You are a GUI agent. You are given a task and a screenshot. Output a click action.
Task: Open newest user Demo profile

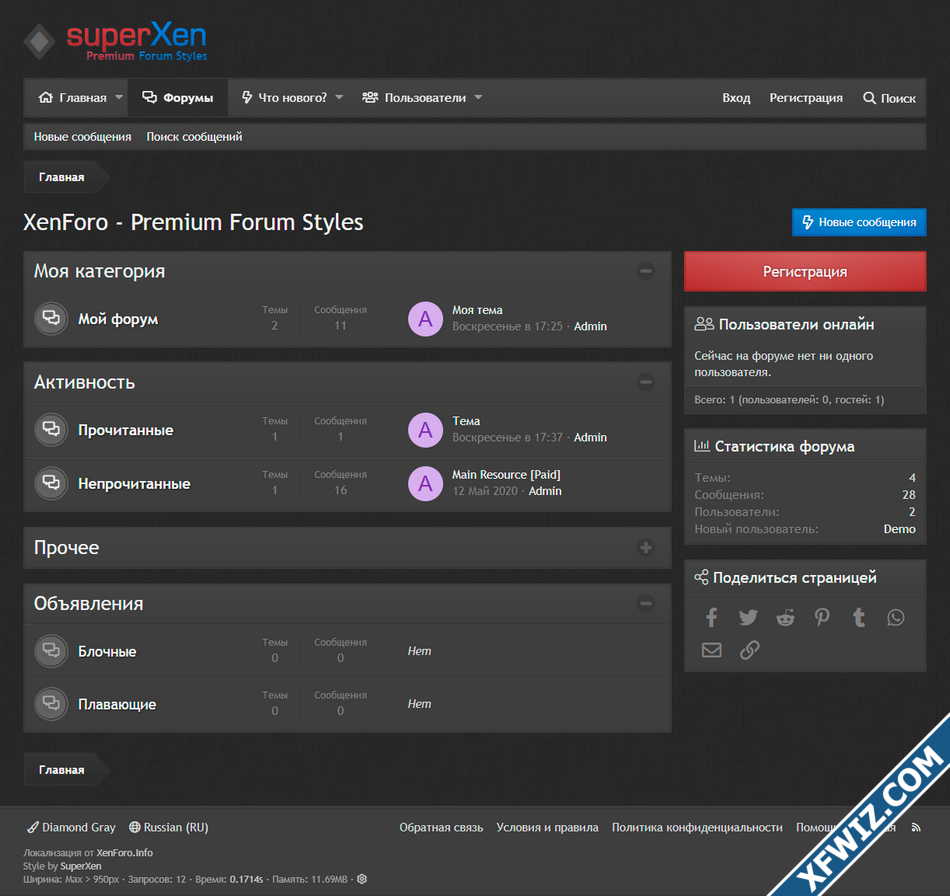(899, 529)
